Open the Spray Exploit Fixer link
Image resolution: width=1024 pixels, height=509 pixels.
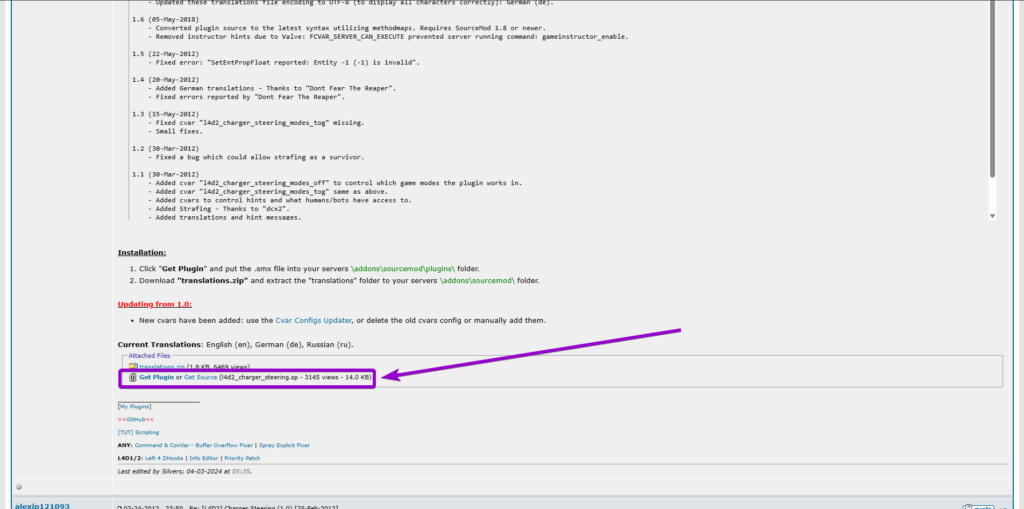[x=284, y=446]
